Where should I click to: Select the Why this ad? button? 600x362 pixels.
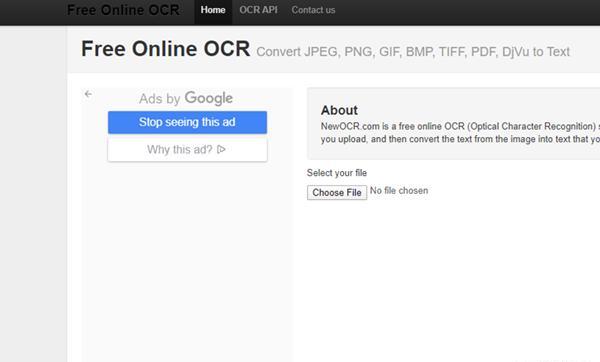(x=187, y=150)
